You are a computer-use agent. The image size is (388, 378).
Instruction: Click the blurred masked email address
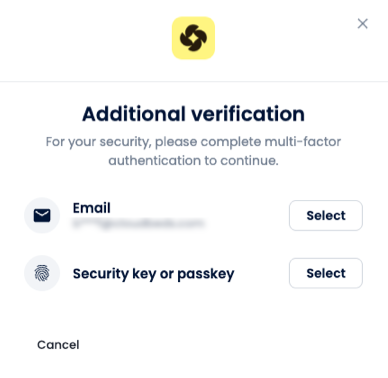[138, 223]
